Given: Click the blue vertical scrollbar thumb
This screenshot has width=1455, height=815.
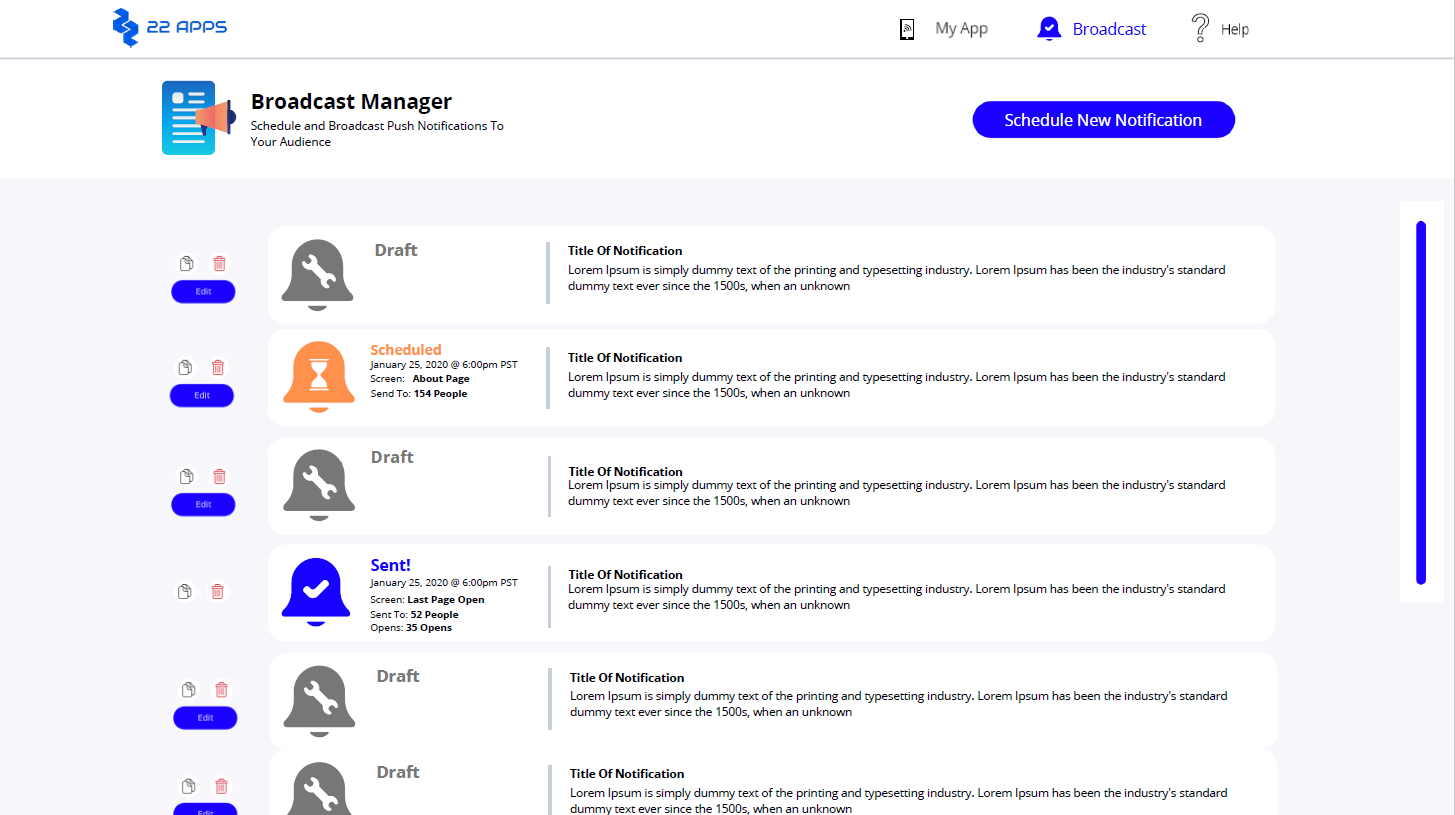Looking at the screenshot, I should point(1420,402).
